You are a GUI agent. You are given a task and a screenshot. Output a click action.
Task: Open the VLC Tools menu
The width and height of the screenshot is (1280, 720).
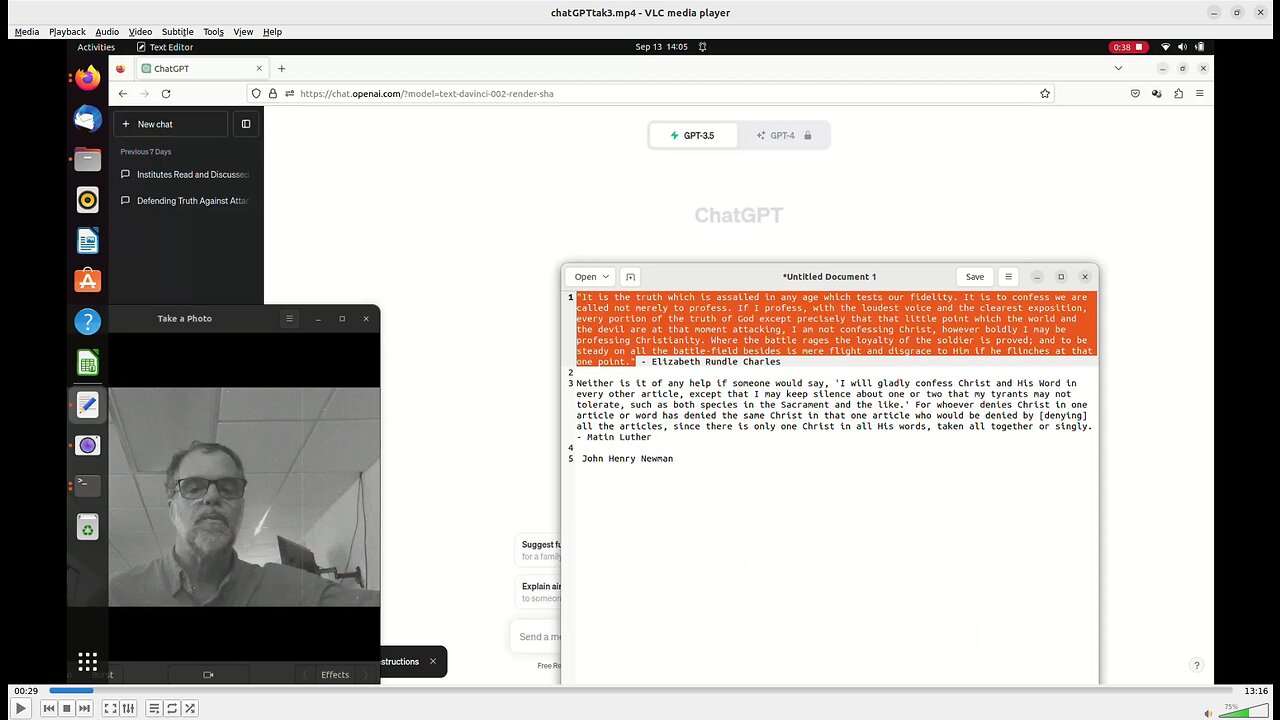tap(214, 32)
